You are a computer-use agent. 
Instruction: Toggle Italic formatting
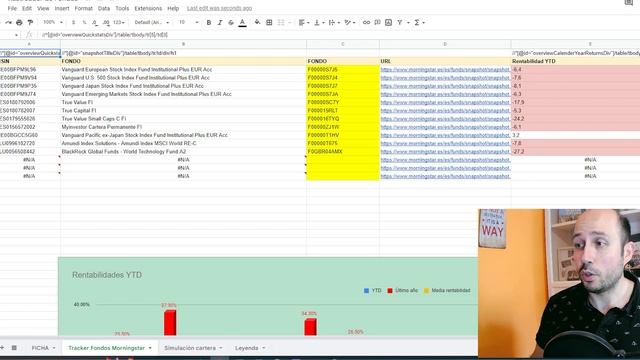tap(220, 22)
